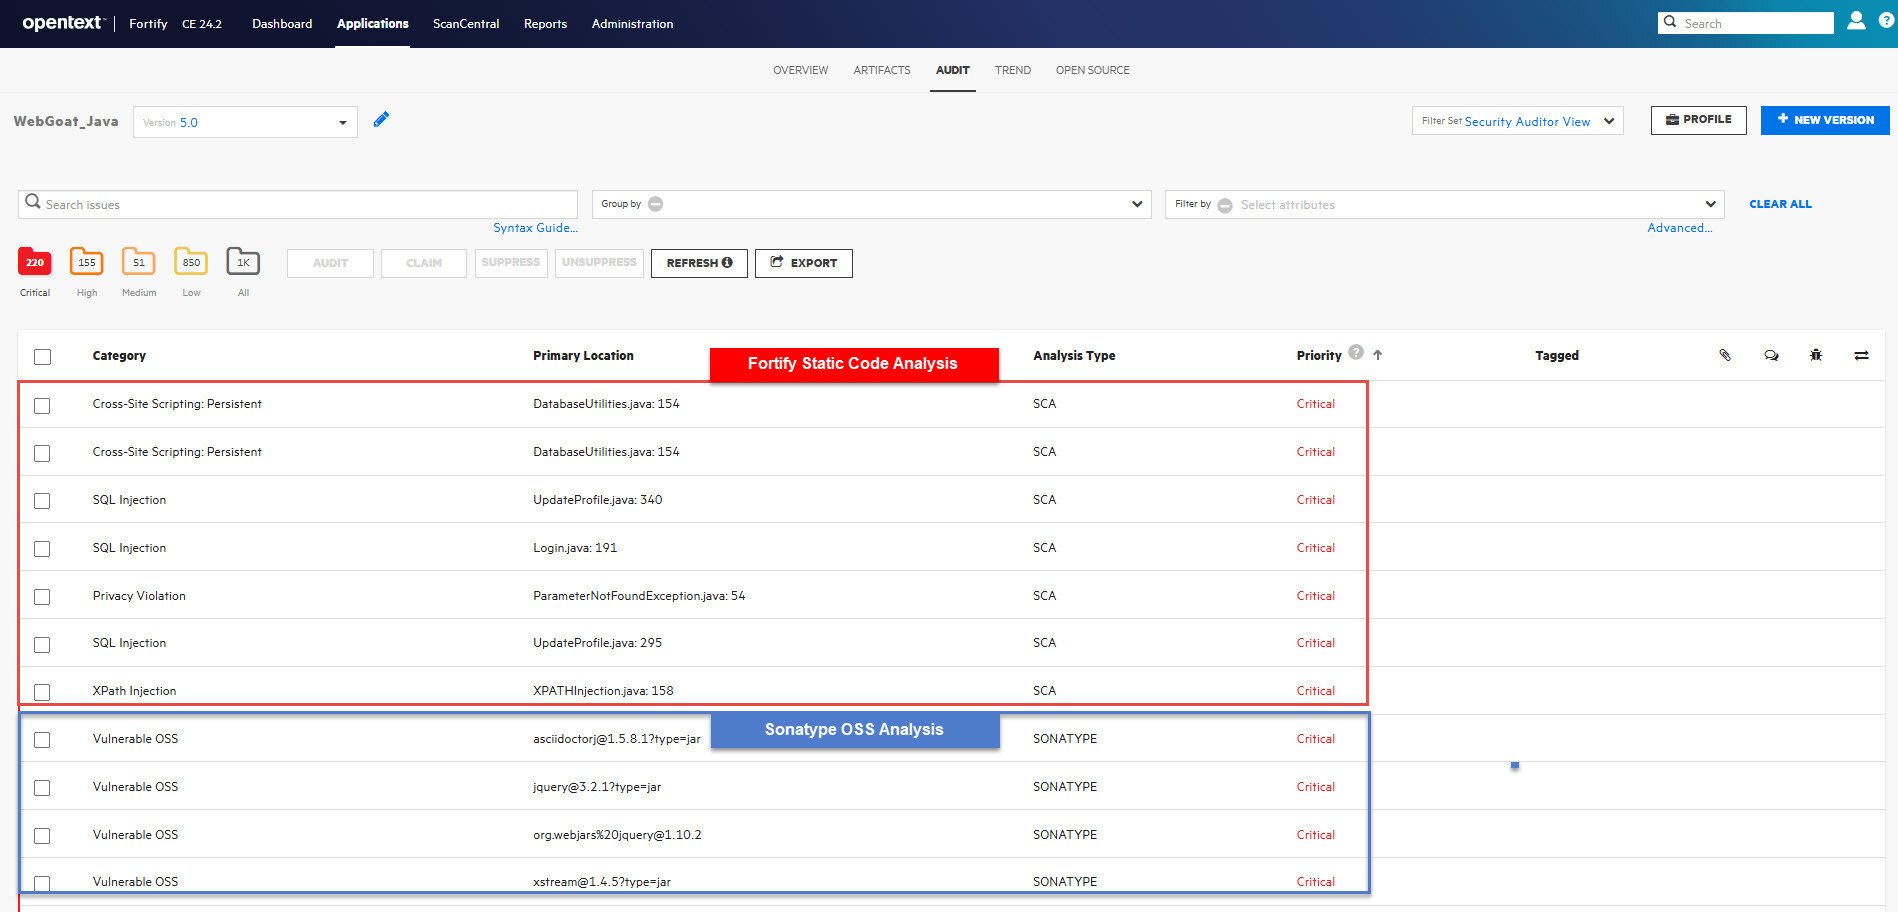1898x912 pixels.
Task: Expand the Version 5.0 dropdown
Action: pyautogui.click(x=341, y=121)
